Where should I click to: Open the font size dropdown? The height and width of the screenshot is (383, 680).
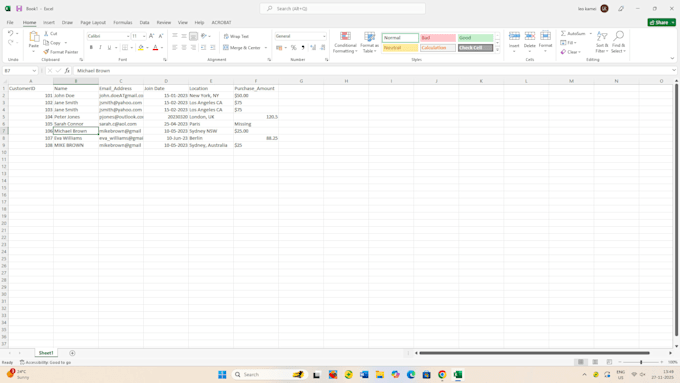point(144,36)
